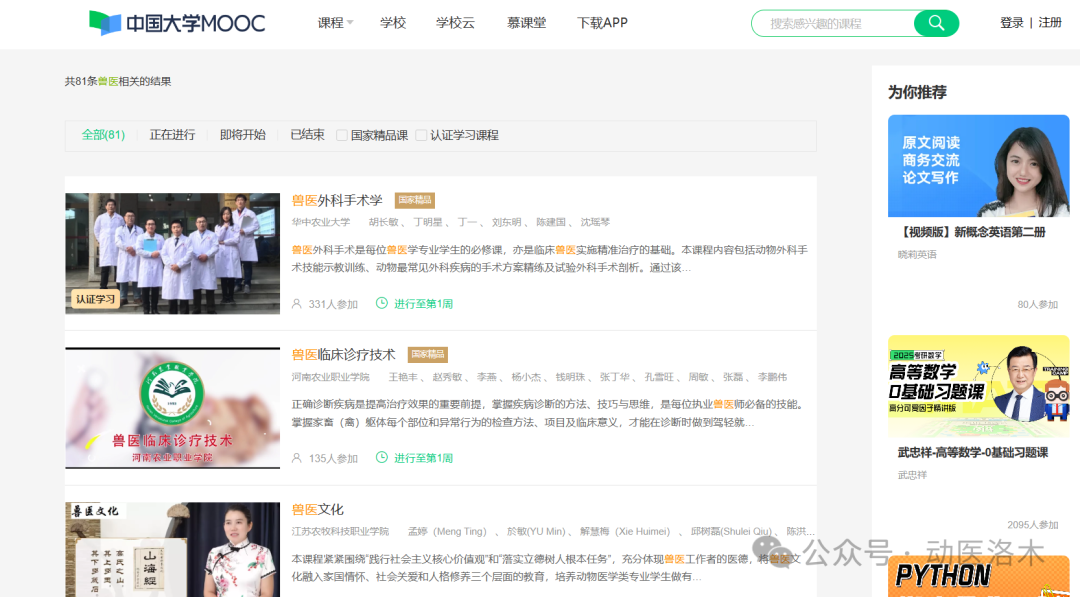
Task: Select the 即将开始 filter tab
Action: [242, 135]
